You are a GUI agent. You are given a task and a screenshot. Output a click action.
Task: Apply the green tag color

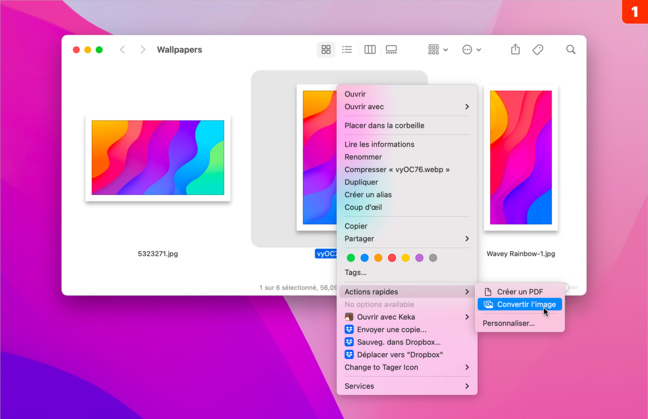(350, 258)
